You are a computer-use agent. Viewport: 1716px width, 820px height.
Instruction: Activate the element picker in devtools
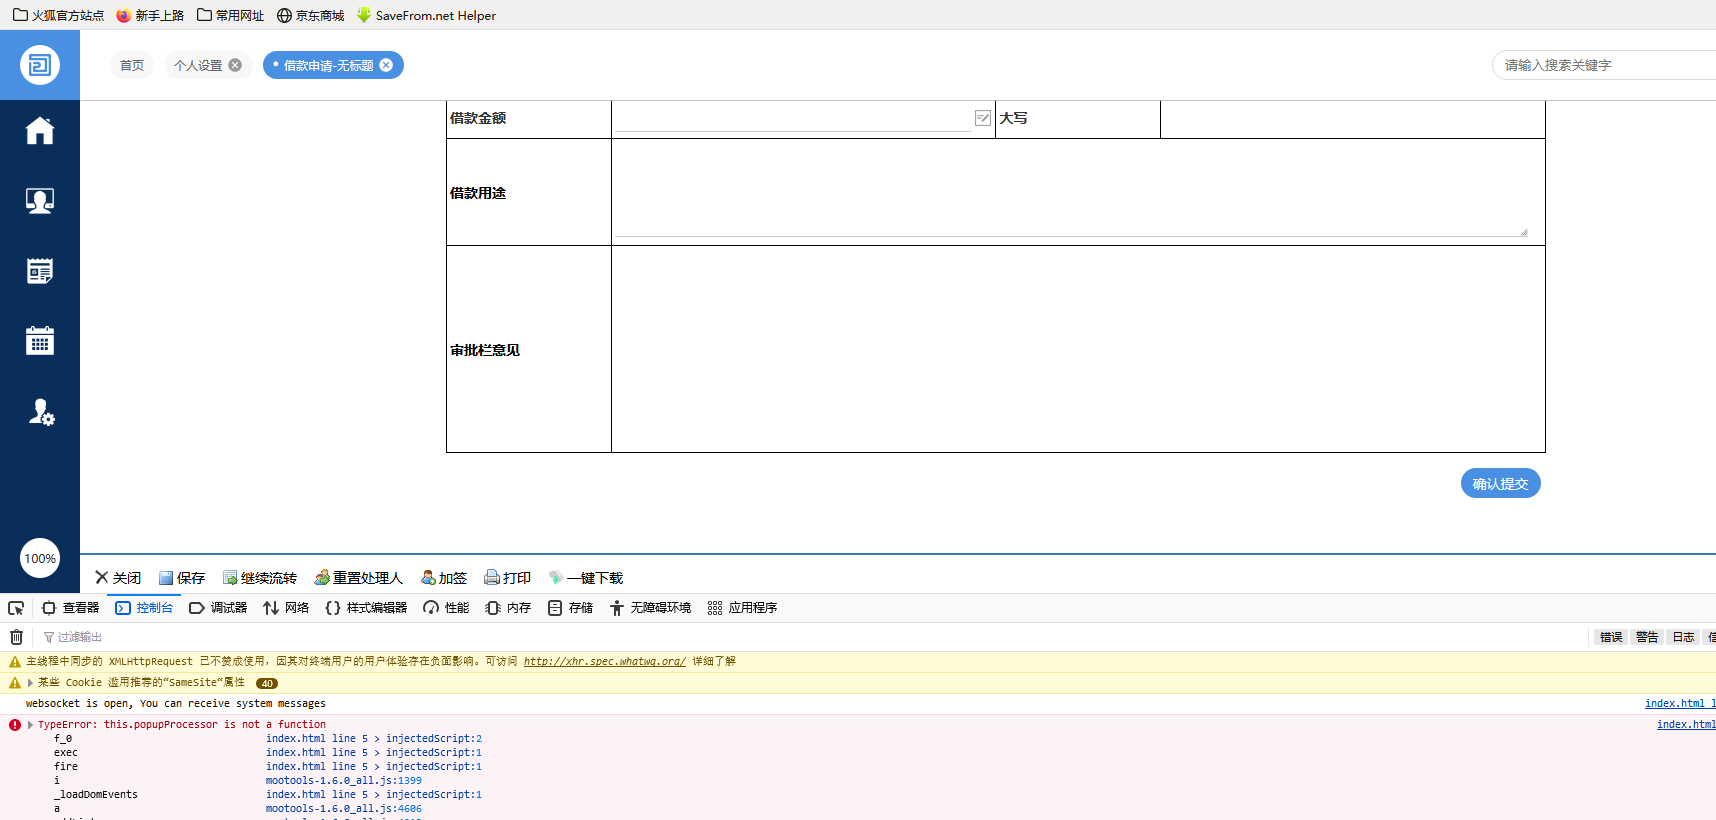[16, 608]
